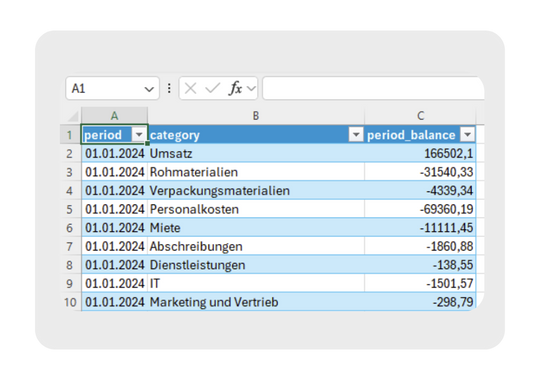Select the value -4339,34

coord(420,191)
